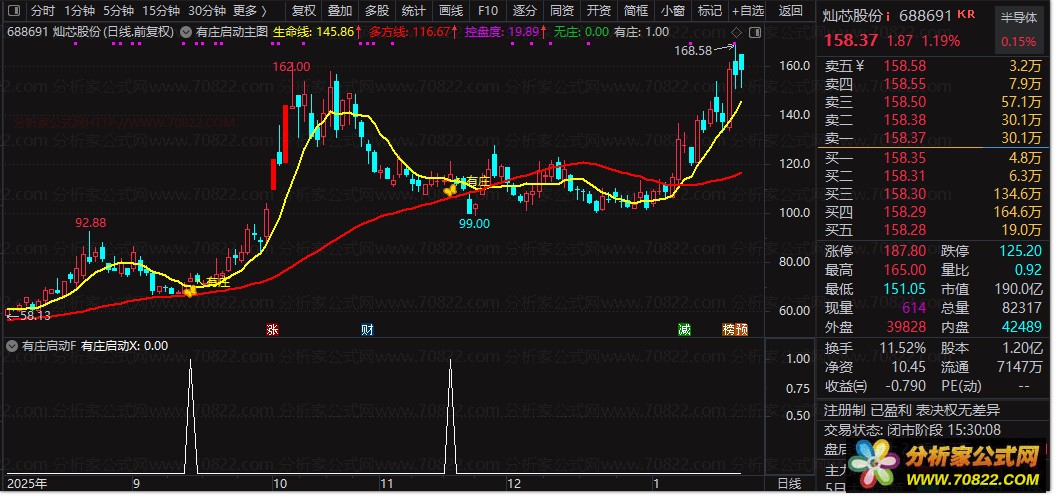
Task: Select the 30分钟 period tab
Action: tap(206, 11)
